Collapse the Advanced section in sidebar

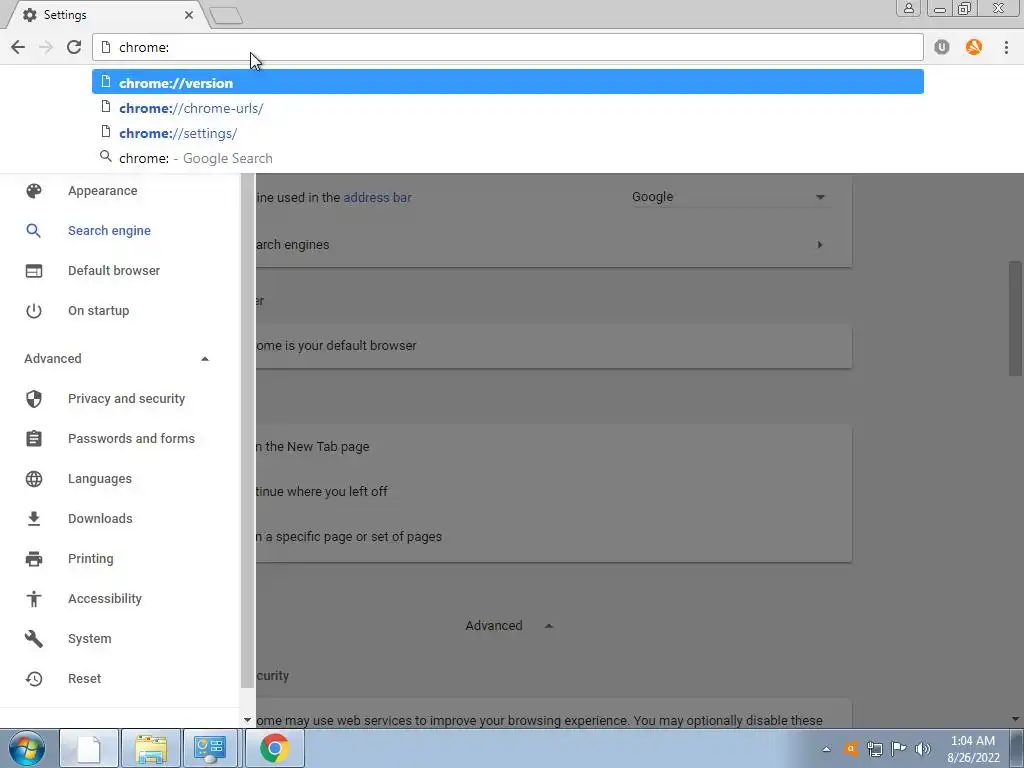point(204,359)
